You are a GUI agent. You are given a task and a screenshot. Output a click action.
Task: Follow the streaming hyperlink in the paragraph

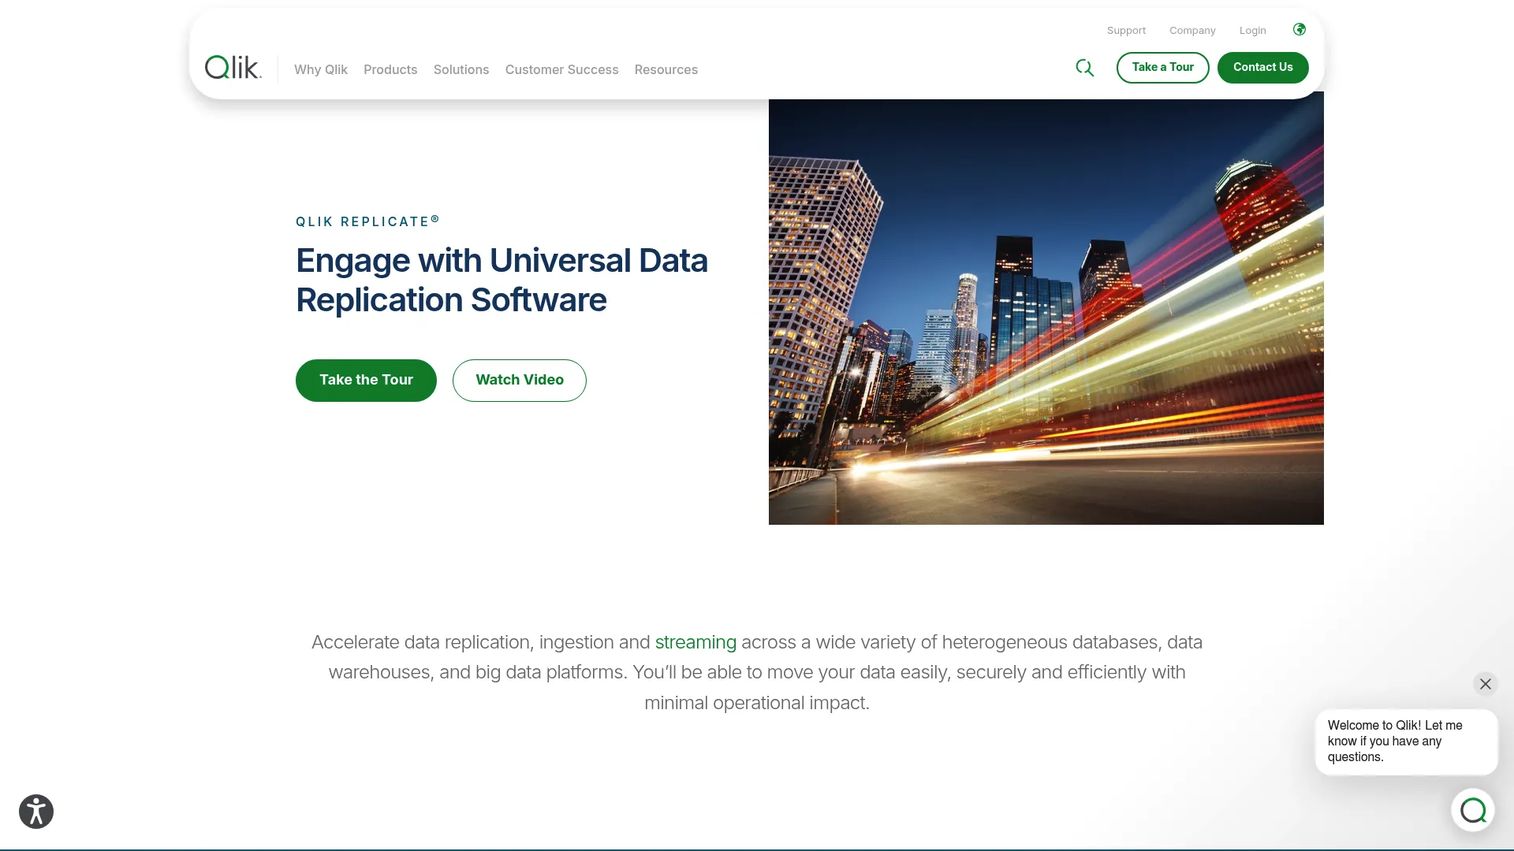696,642
